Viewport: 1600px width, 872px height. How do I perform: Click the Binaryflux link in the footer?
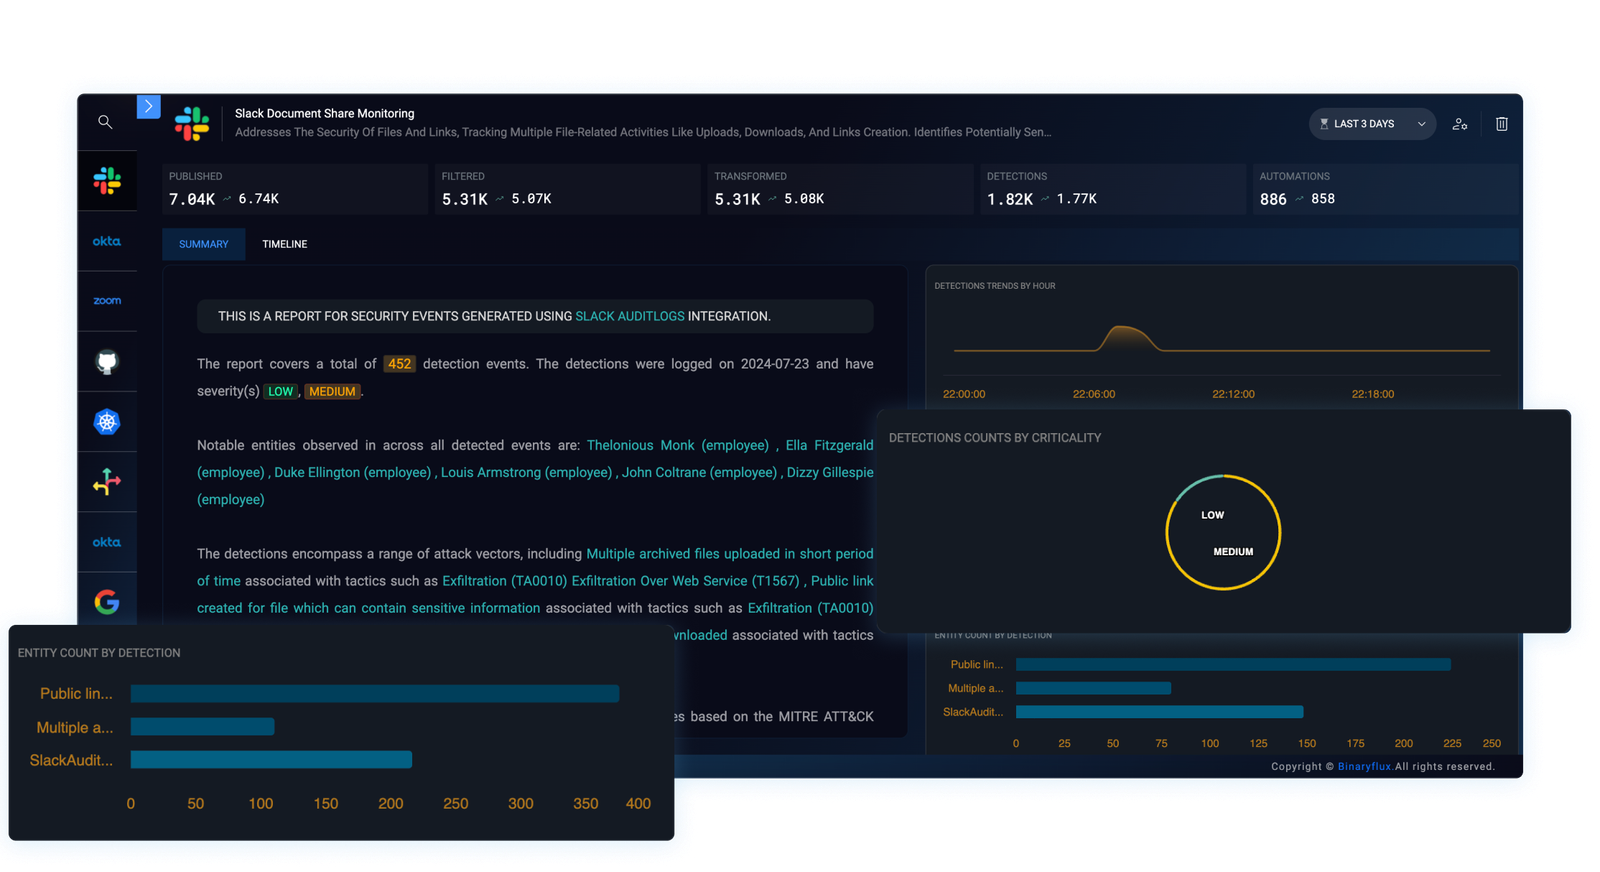1364,767
